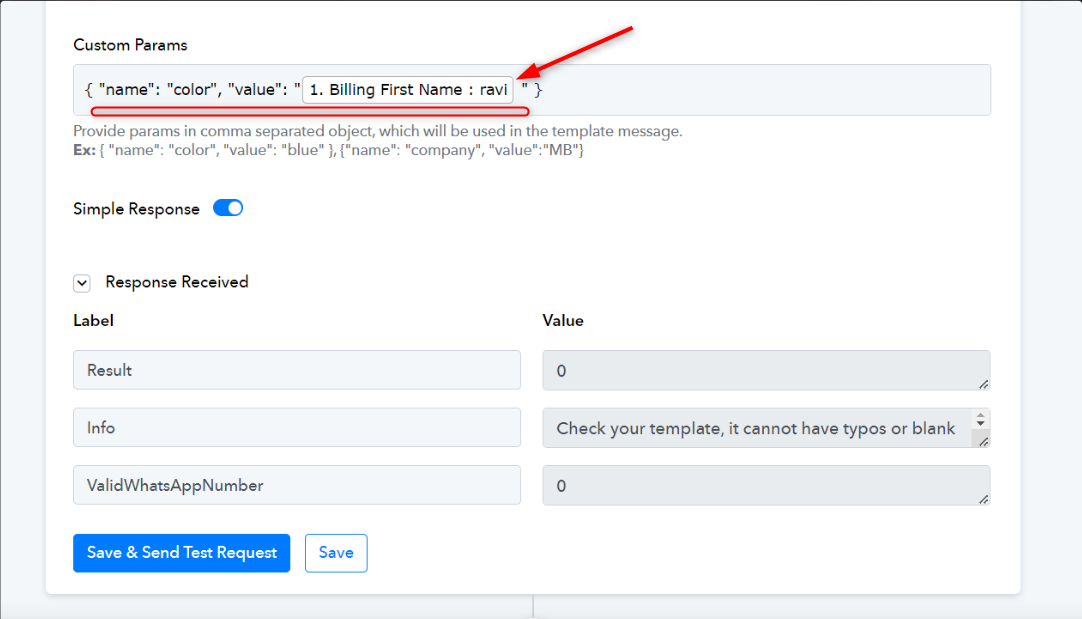Click the ValidWhatsAppNumber label field

tap(297, 485)
